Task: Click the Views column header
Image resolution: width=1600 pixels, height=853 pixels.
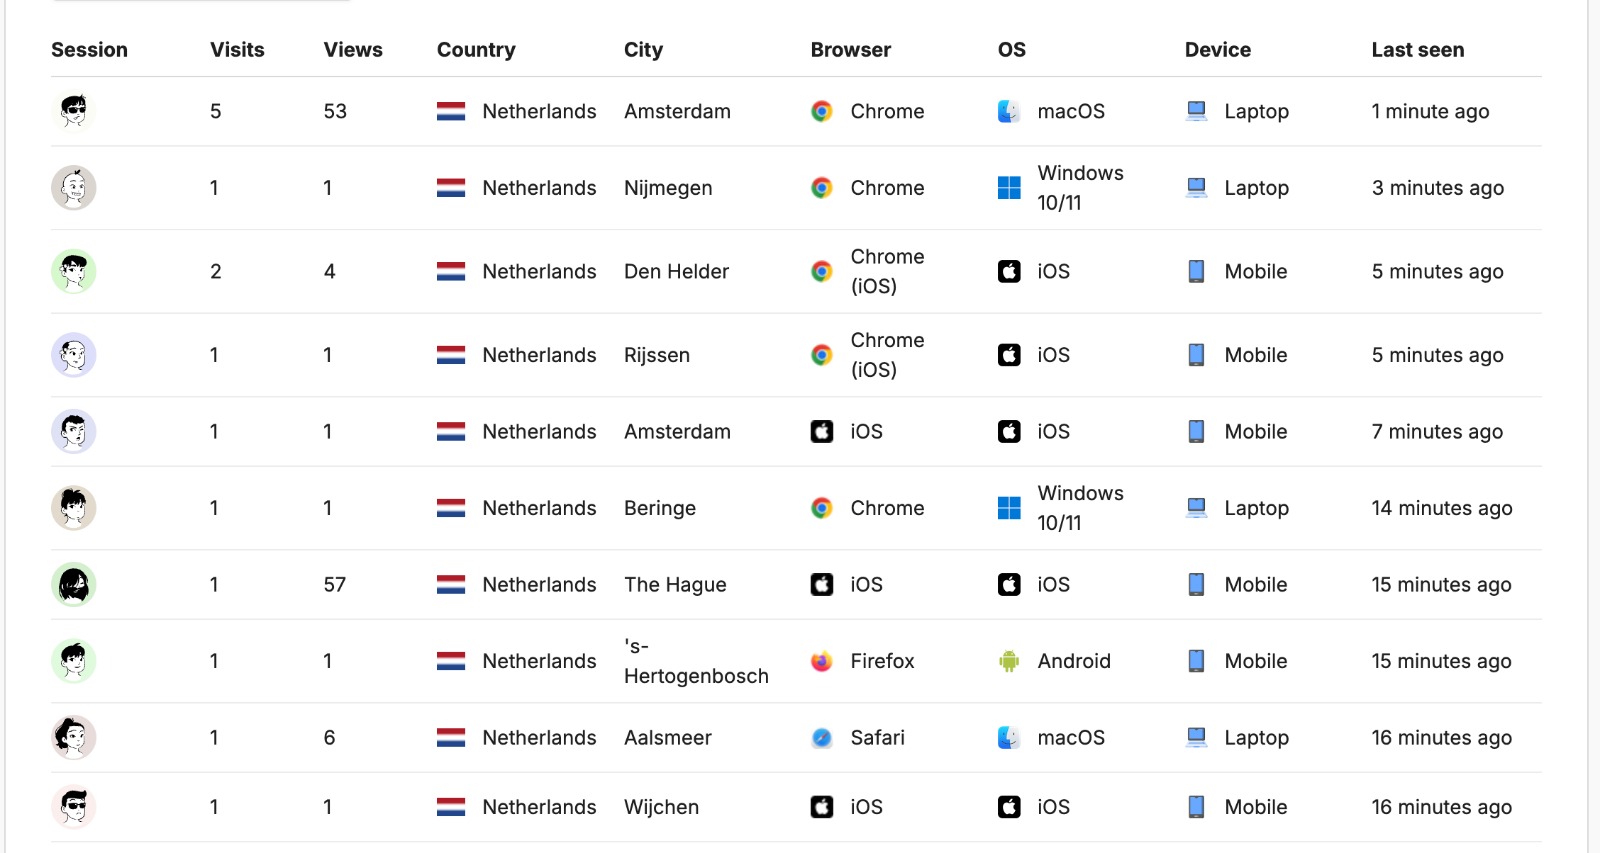Action: coord(352,49)
